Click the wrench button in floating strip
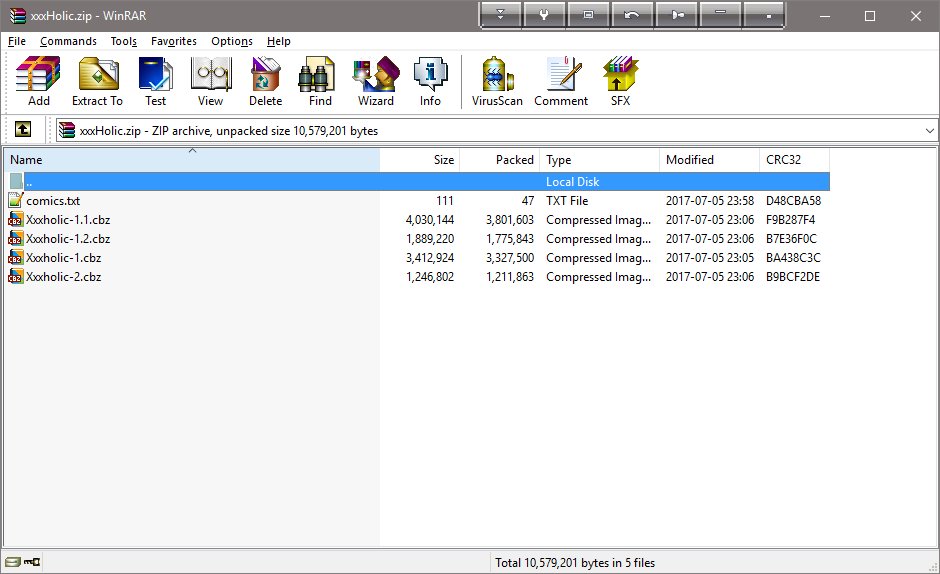This screenshot has height=574, width=940. tap(544, 15)
